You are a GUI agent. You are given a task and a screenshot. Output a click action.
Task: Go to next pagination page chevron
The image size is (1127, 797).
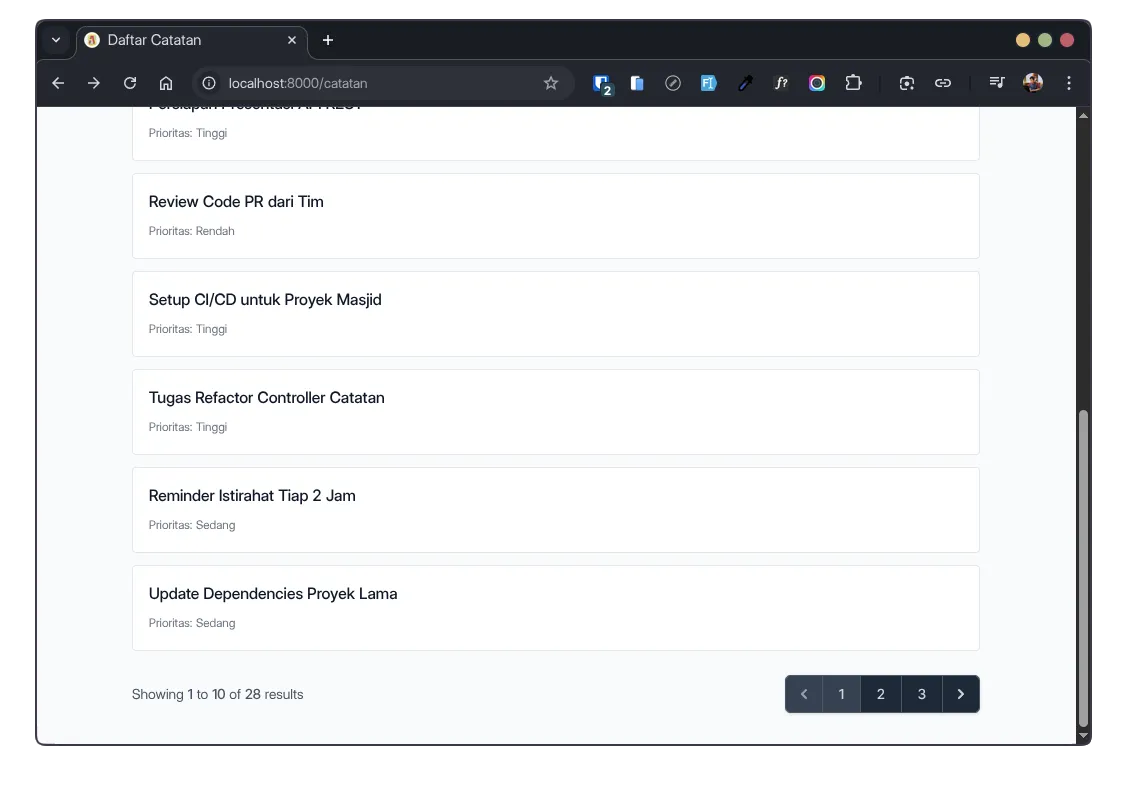pyautogui.click(x=960, y=694)
